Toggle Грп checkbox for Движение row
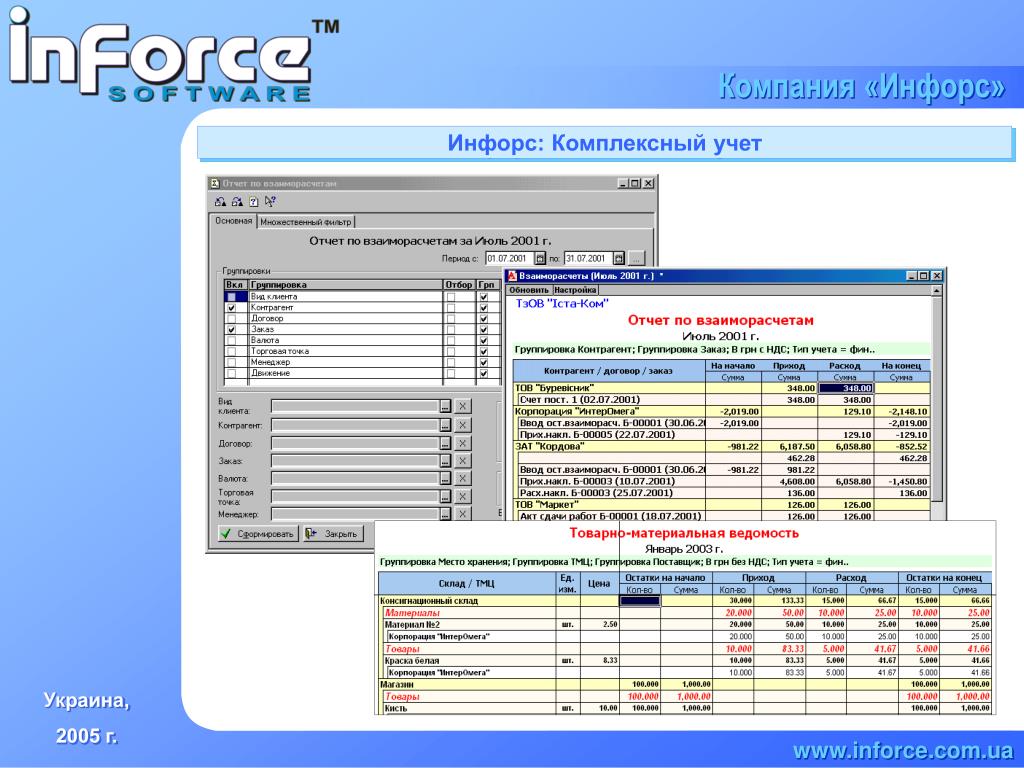This screenshot has height=768, width=1024. tap(484, 374)
